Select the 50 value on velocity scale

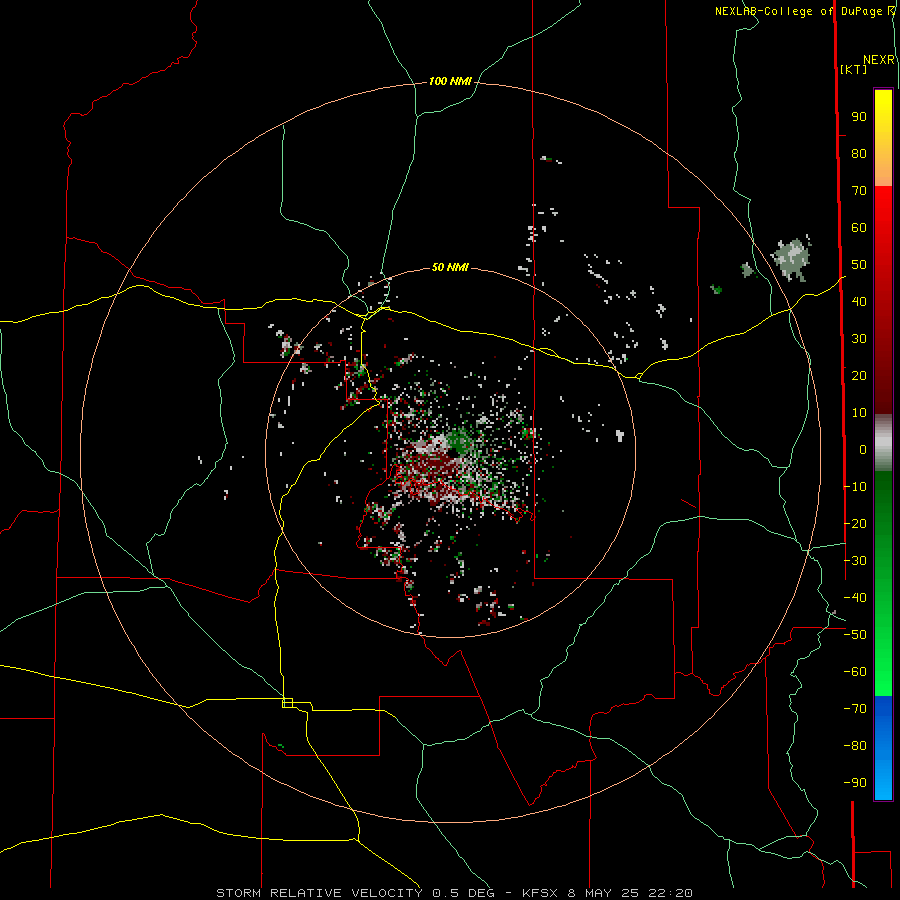click(859, 265)
